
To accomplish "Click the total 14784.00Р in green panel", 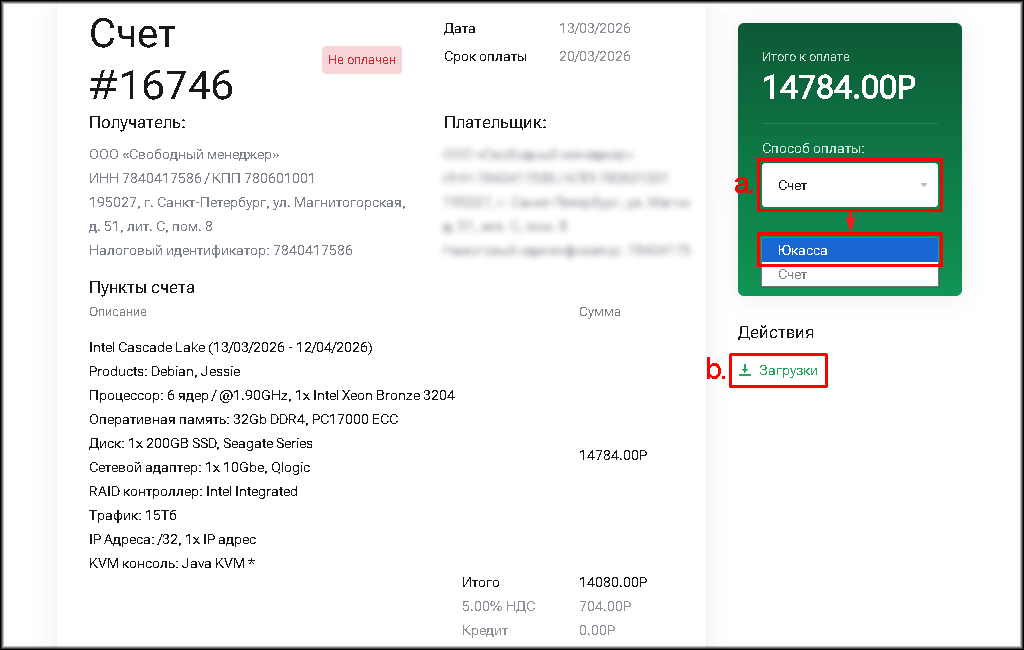I will 839,88.
